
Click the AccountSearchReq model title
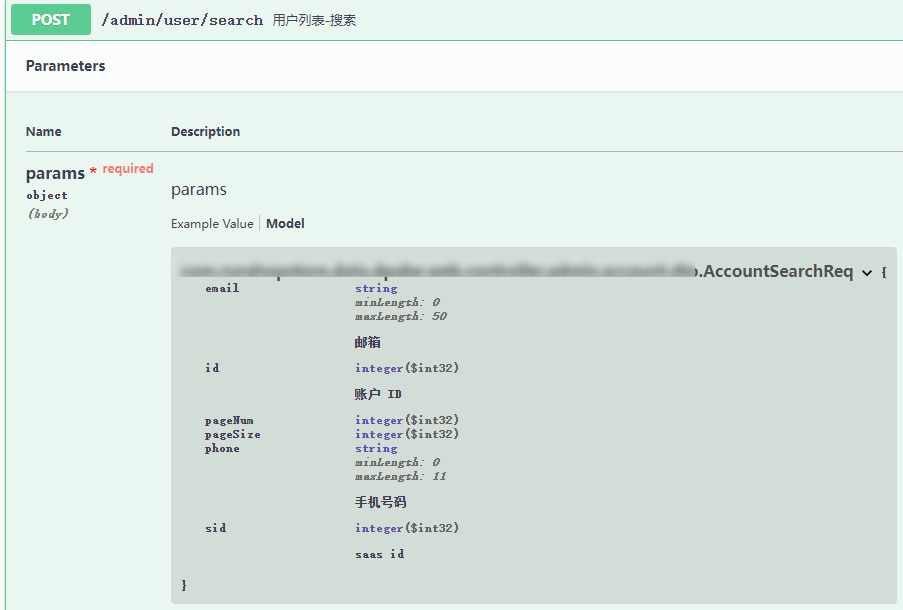[778, 272]
